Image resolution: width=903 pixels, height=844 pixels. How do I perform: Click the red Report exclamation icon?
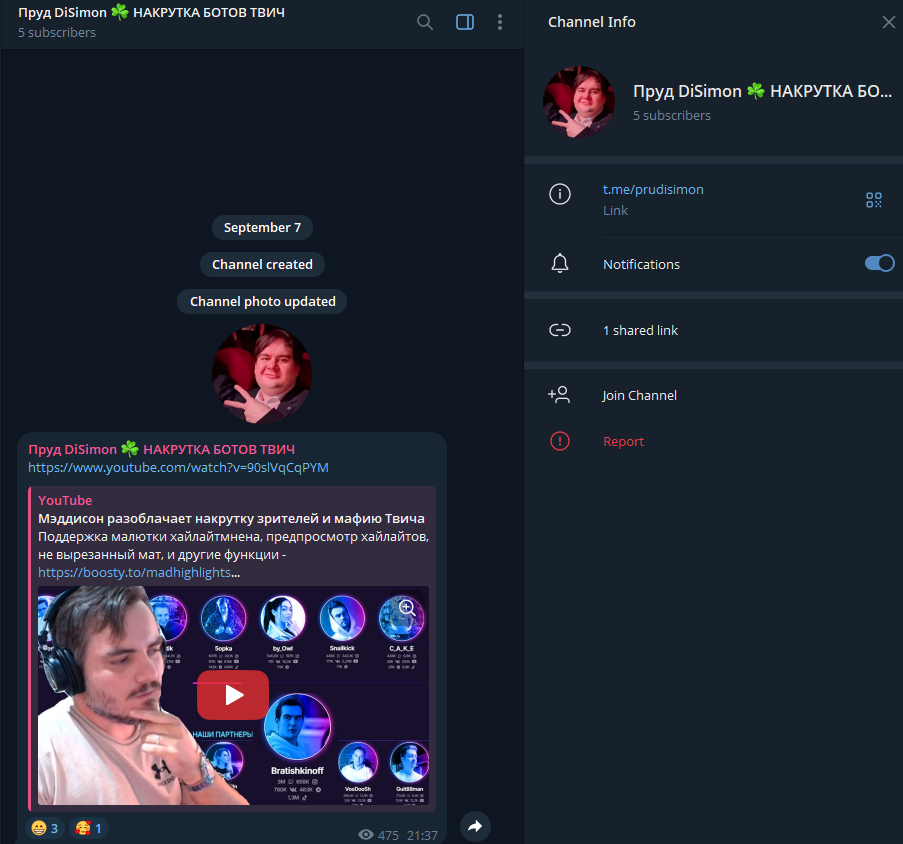[x=560, y=441]
